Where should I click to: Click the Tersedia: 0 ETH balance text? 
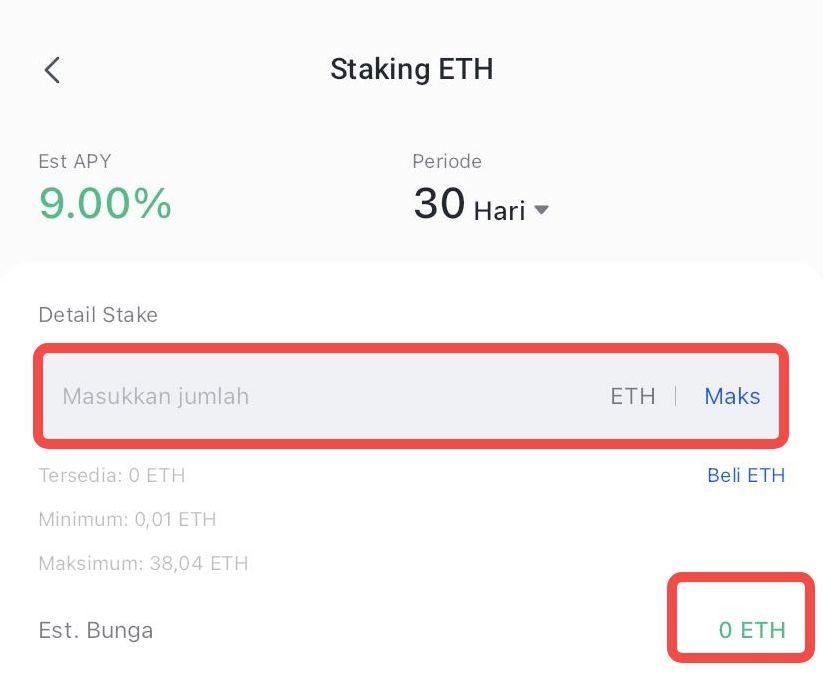coord(112,475)
